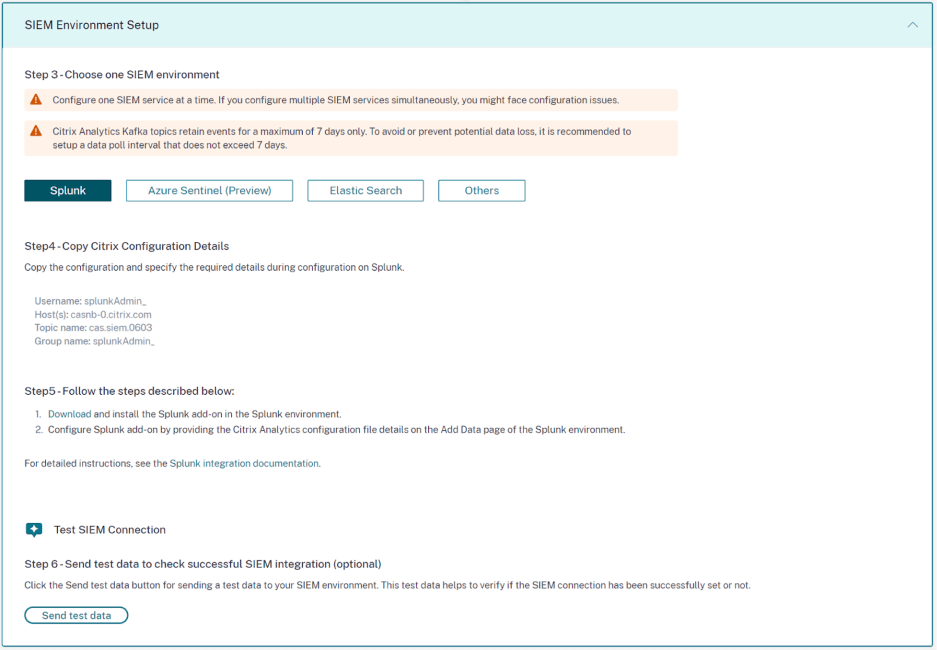Click the 'Step4 - Copy Citrix Configuration Details' heading

pos(126,246)
